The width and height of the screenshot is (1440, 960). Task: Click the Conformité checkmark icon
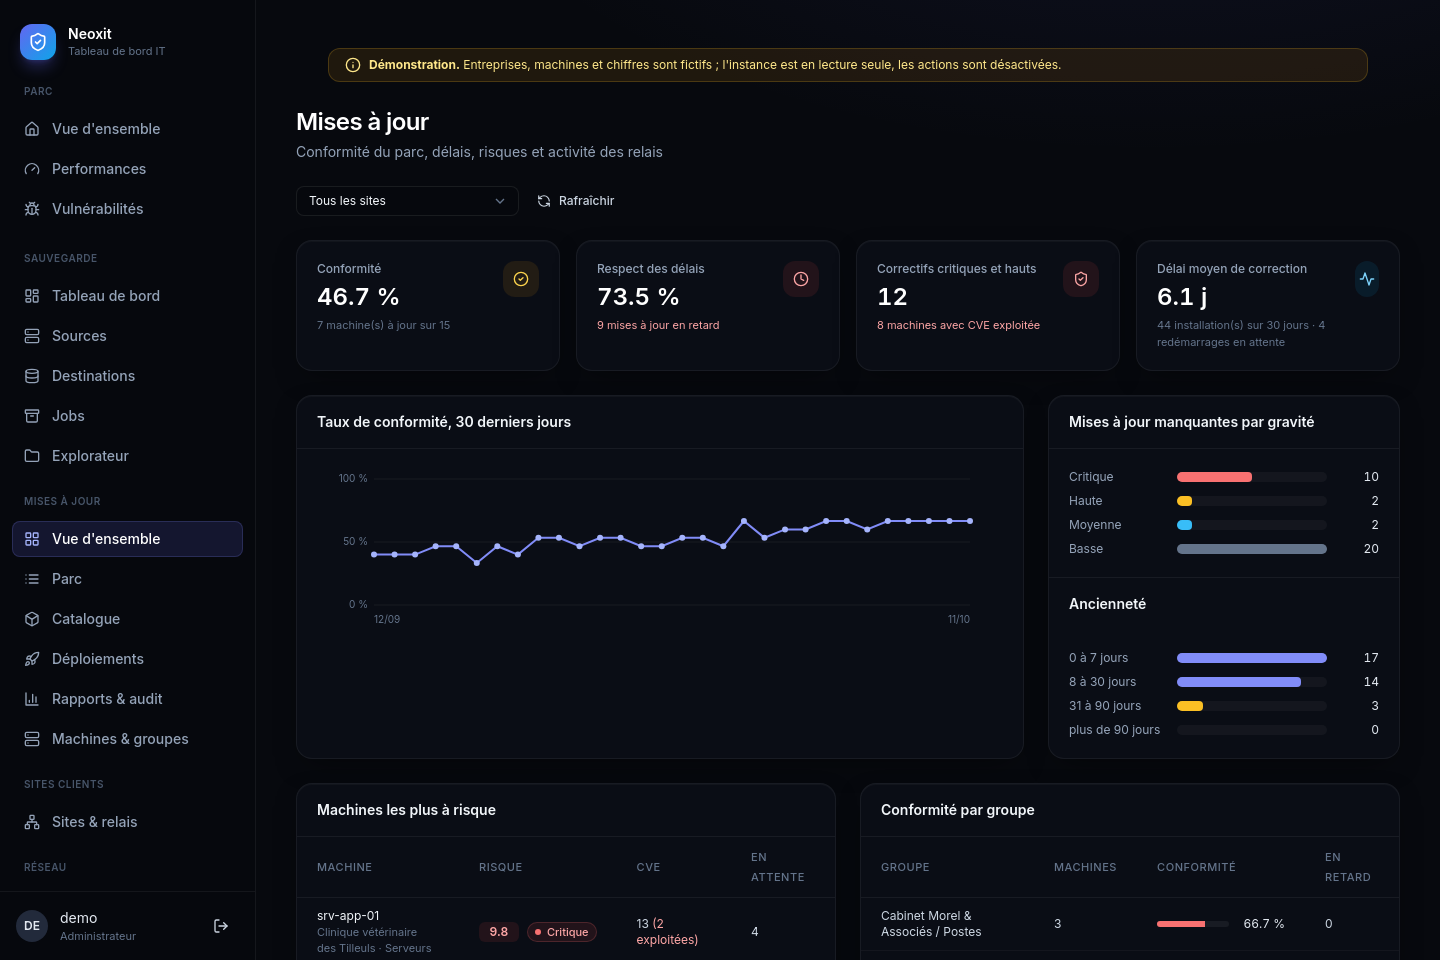(521, 279)
